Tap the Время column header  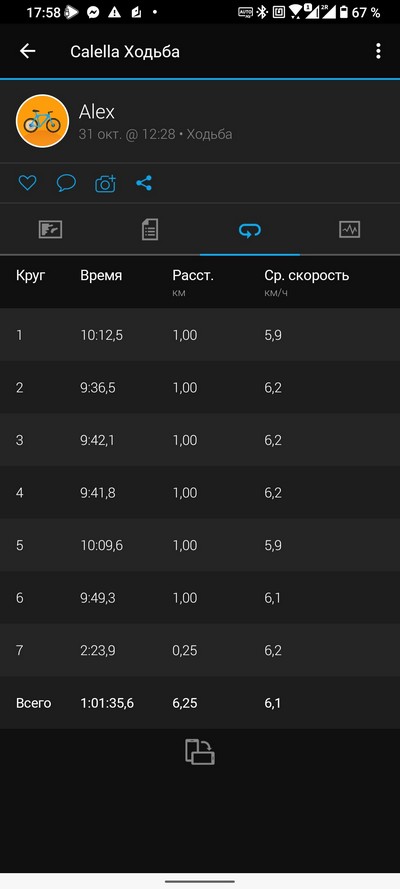(101, 276)
